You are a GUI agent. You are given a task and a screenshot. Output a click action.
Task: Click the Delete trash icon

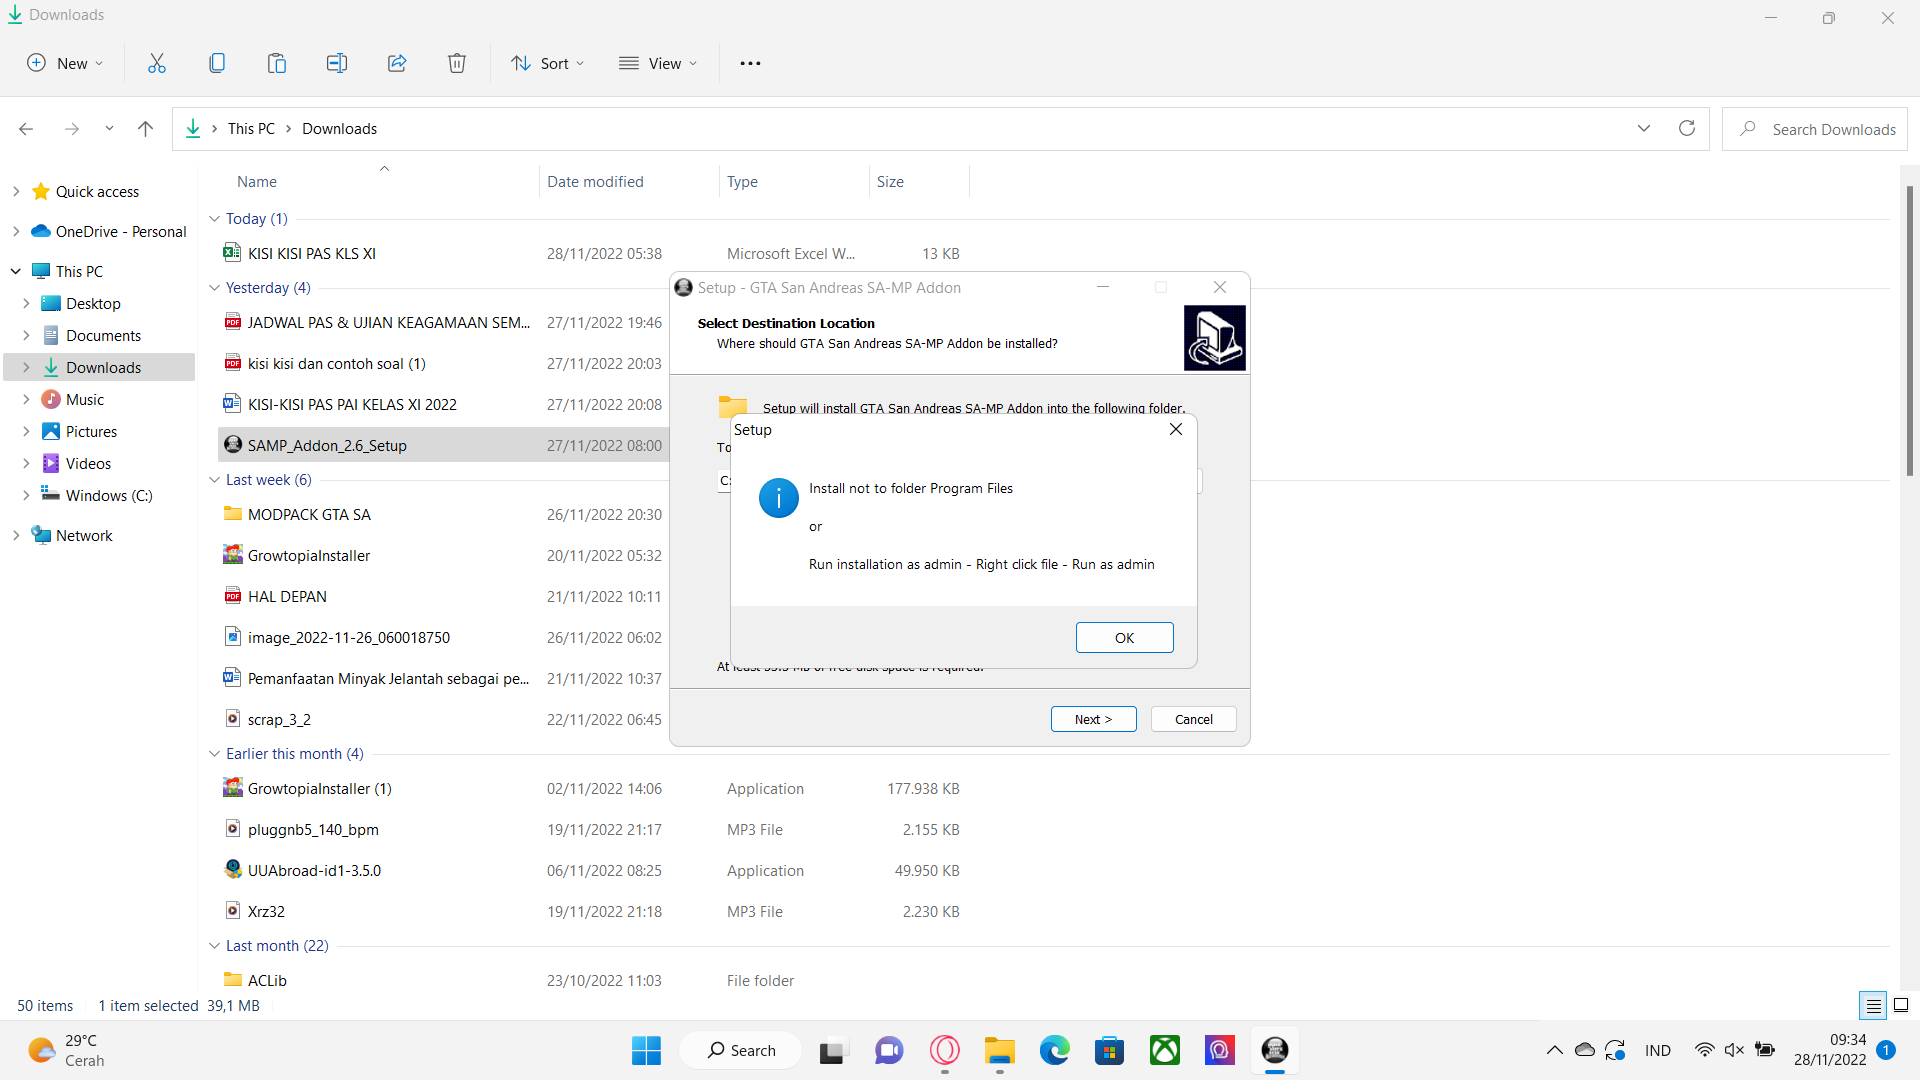coord(457,63)
